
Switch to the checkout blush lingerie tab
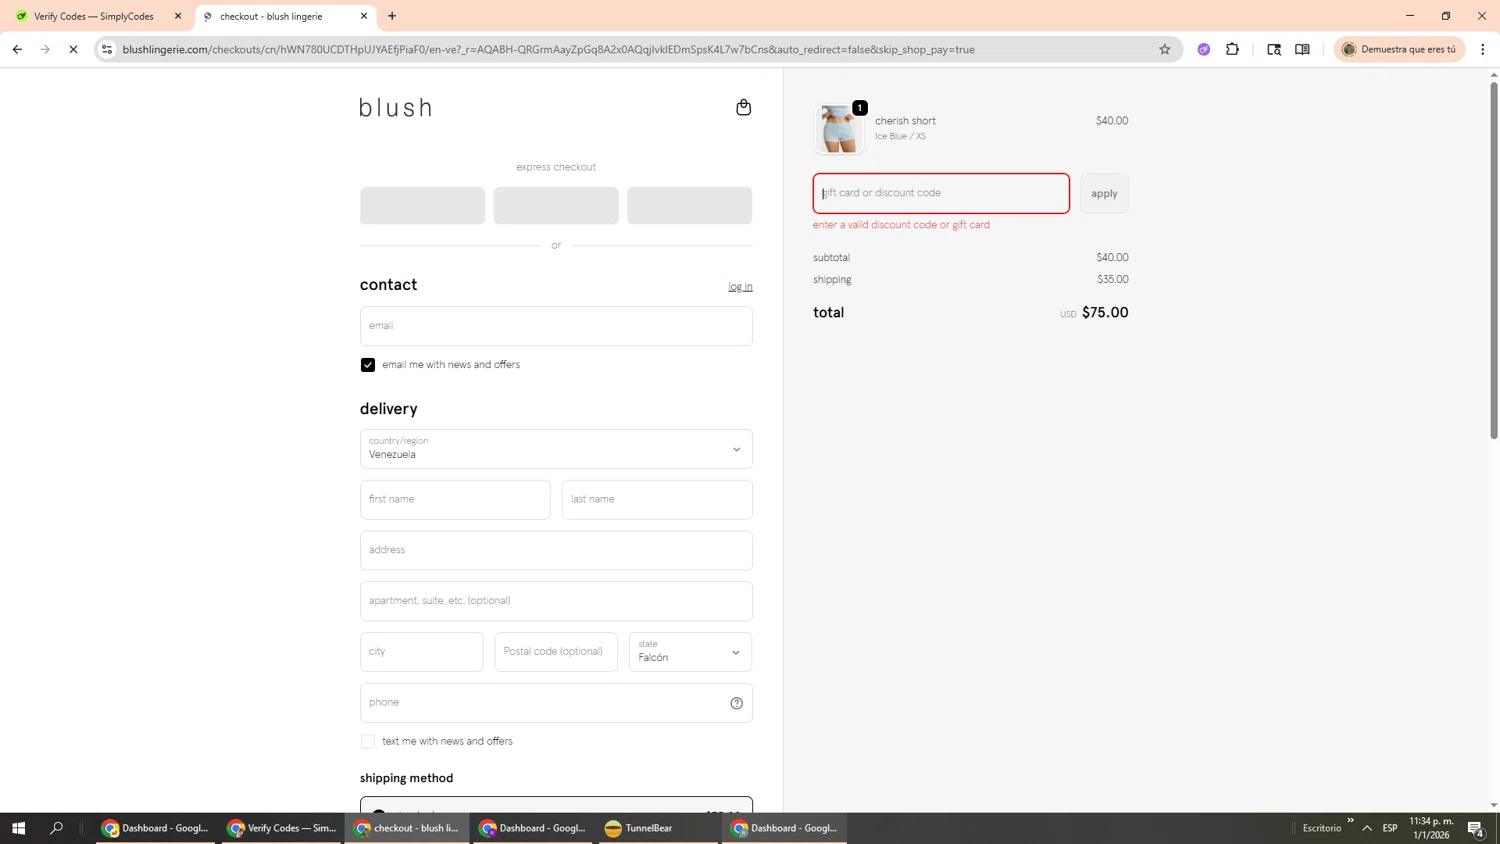(x=283, y=16)
